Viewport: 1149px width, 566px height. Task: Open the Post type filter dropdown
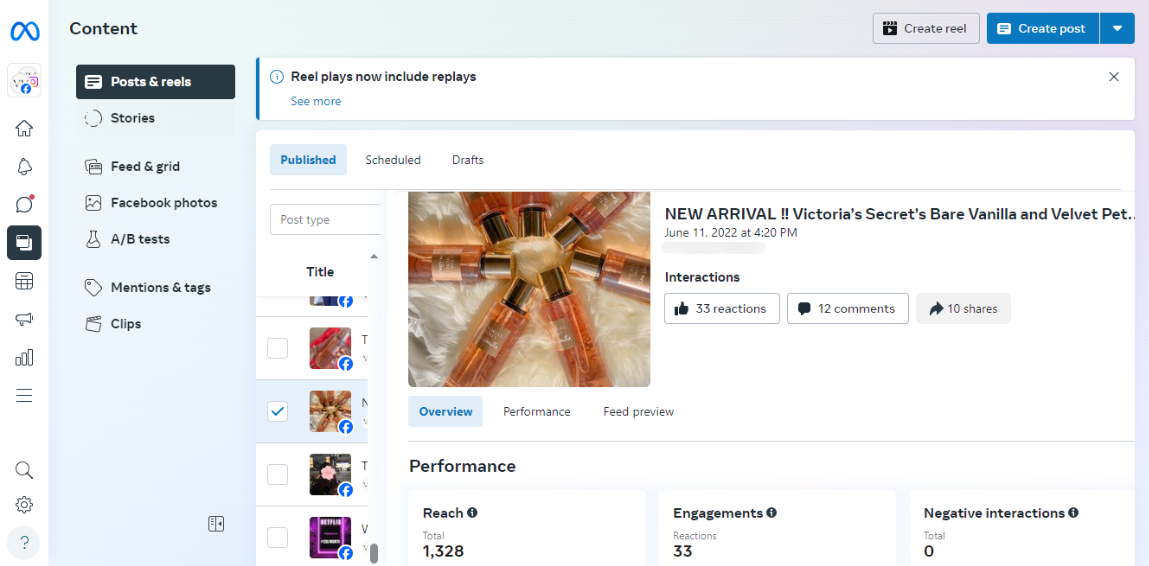pyautogui.click(x=325, y=220)
